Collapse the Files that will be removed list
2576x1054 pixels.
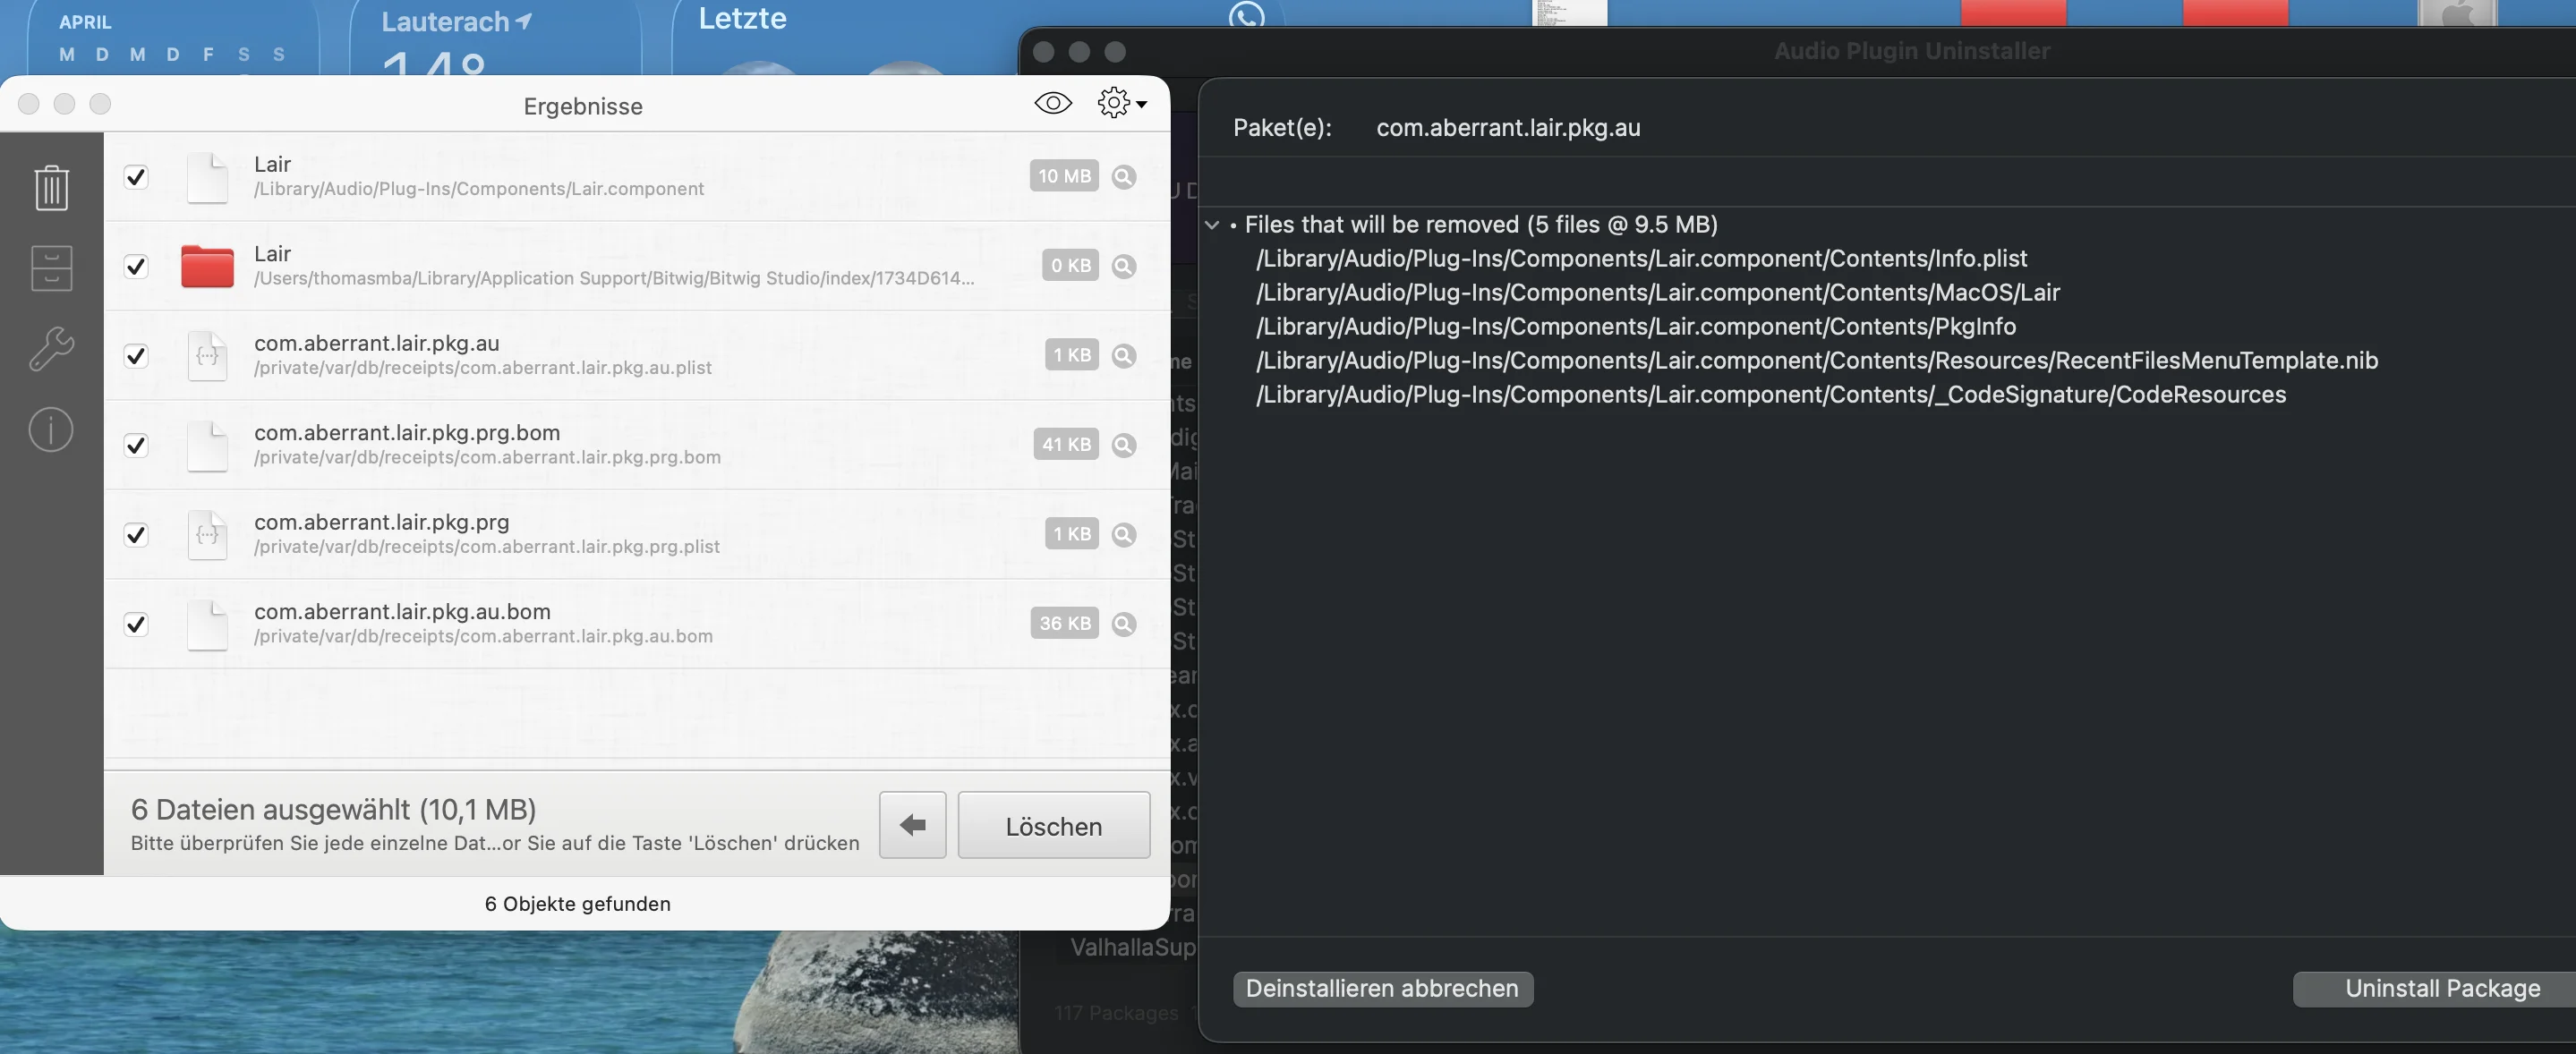click(1212, 225)
